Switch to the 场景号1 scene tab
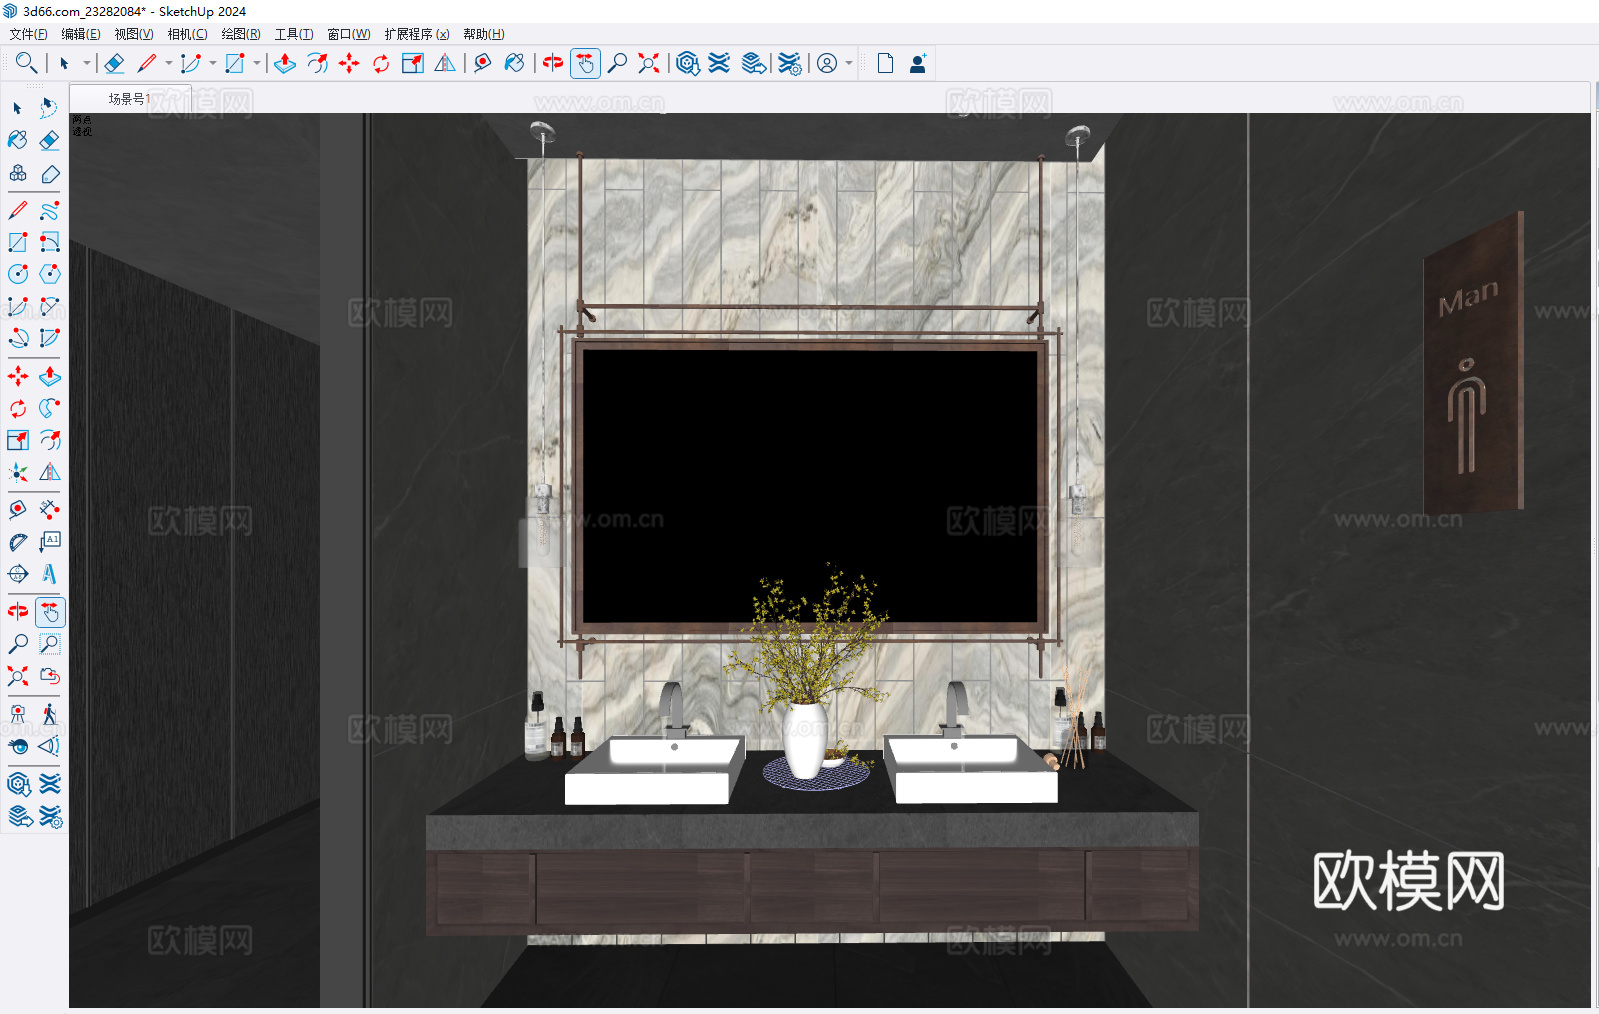The height and width of the screenshot is (1014, 1599). (x=130, y=99)
